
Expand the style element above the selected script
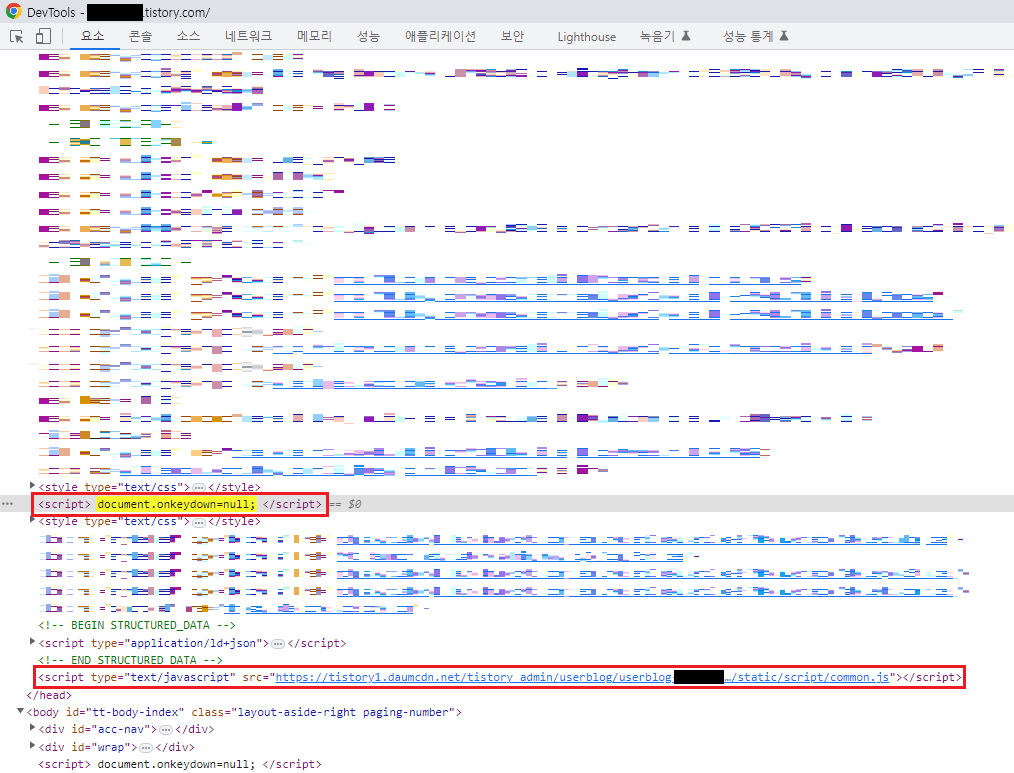pyautogui.click(x=32, y=485)
